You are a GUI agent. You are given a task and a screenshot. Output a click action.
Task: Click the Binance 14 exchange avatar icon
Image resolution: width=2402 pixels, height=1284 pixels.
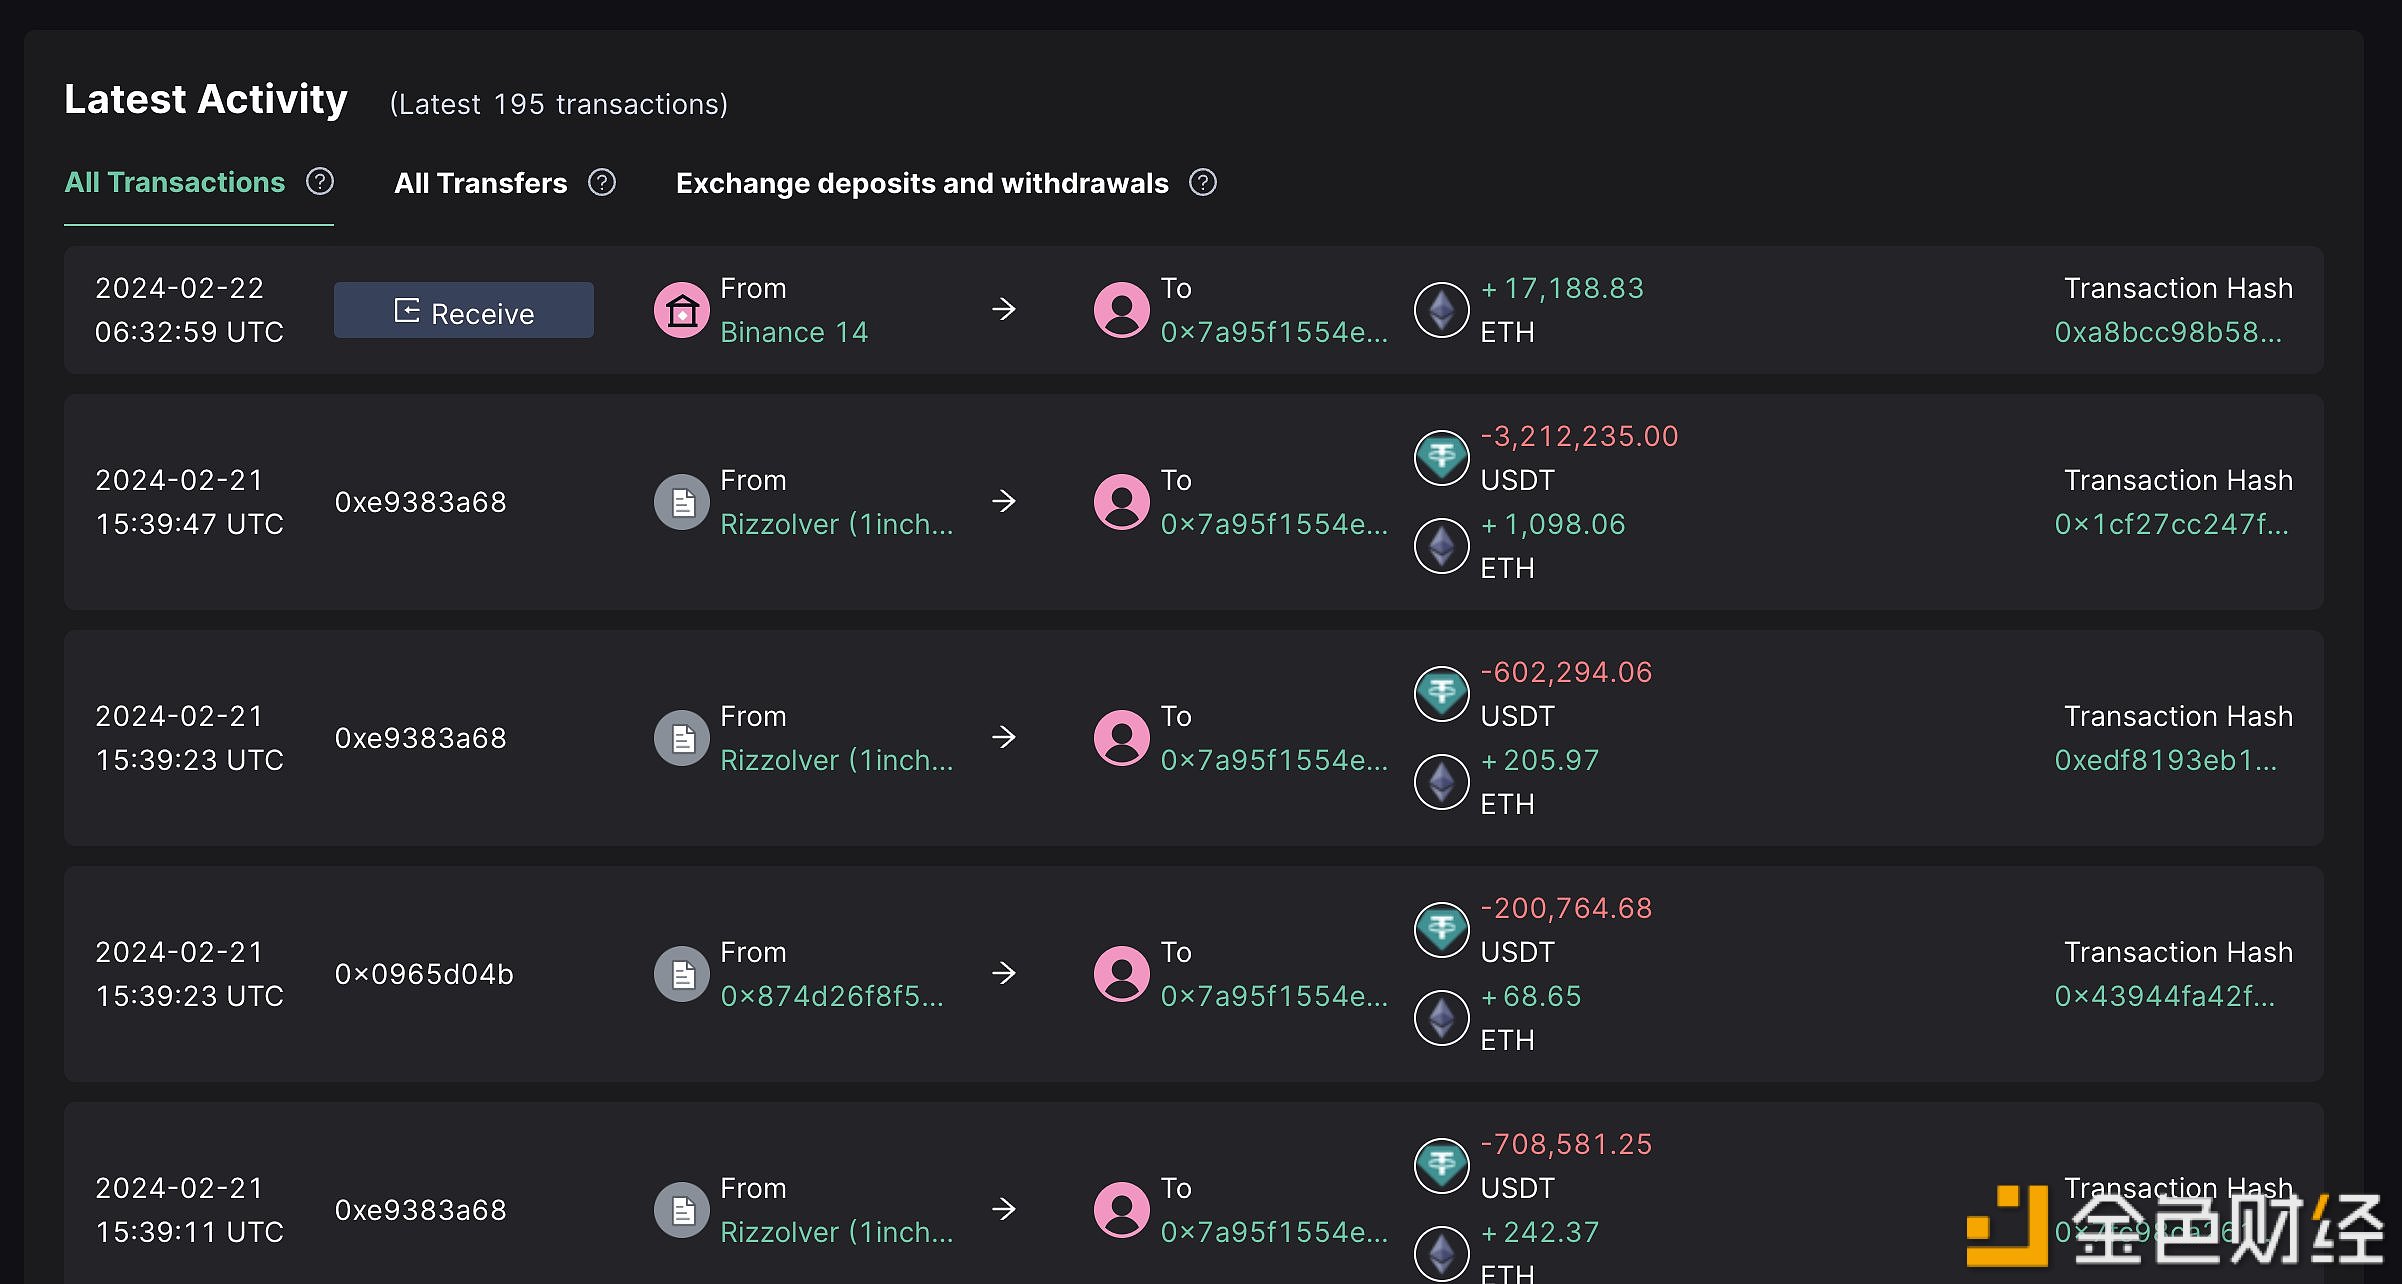click(682, 310)
